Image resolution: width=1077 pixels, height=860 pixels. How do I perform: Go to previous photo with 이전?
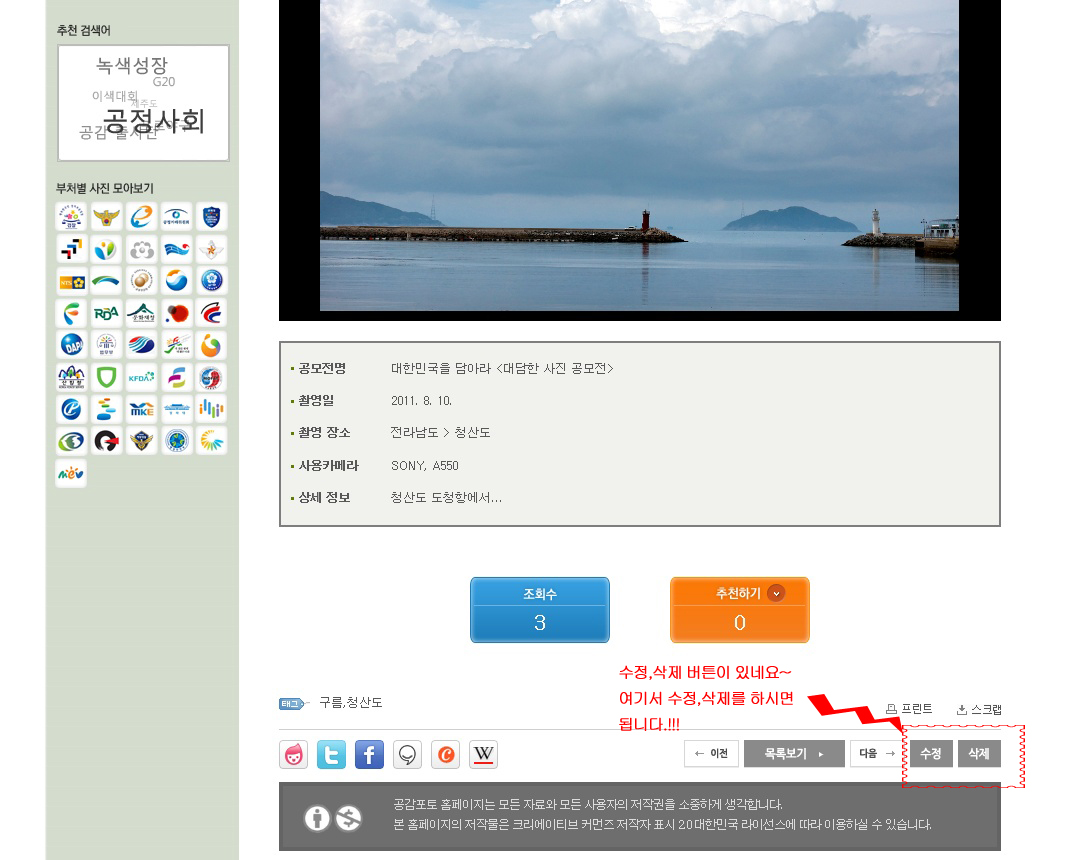[711, 753]
